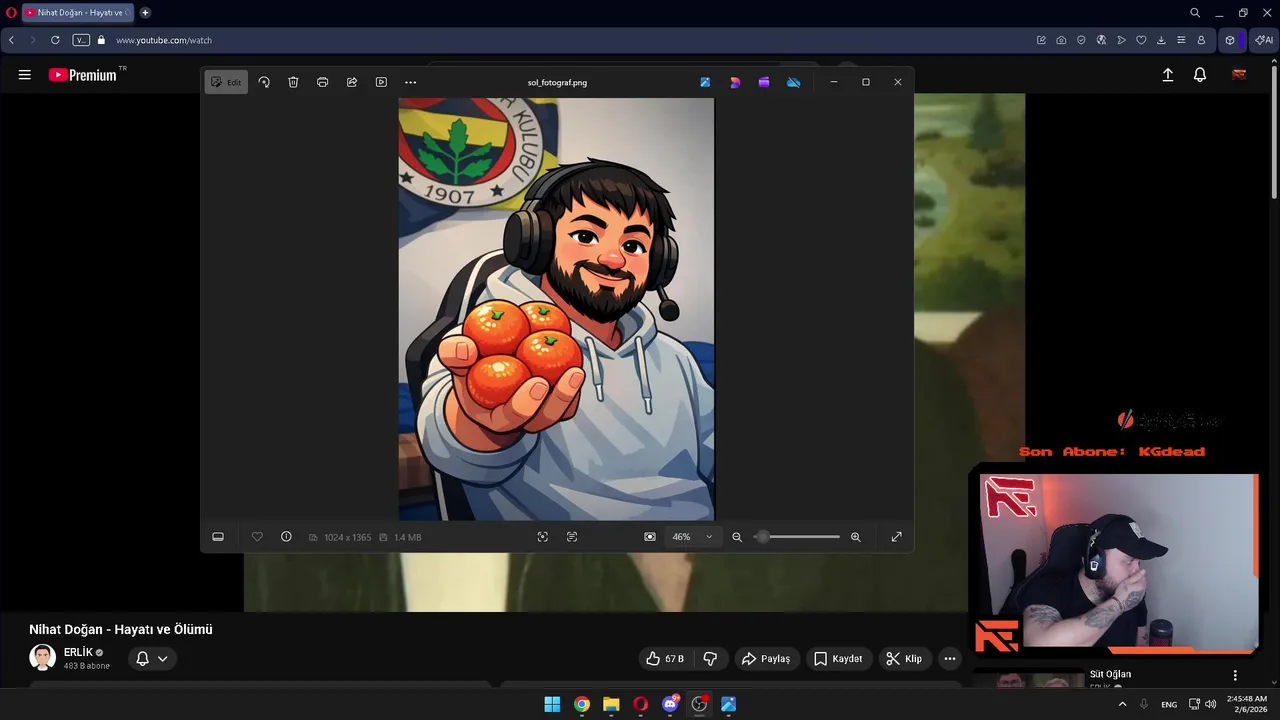This screenshot has height=720, width=1280.
Task: Click the Klip clip button
Action: click(904, 659)
